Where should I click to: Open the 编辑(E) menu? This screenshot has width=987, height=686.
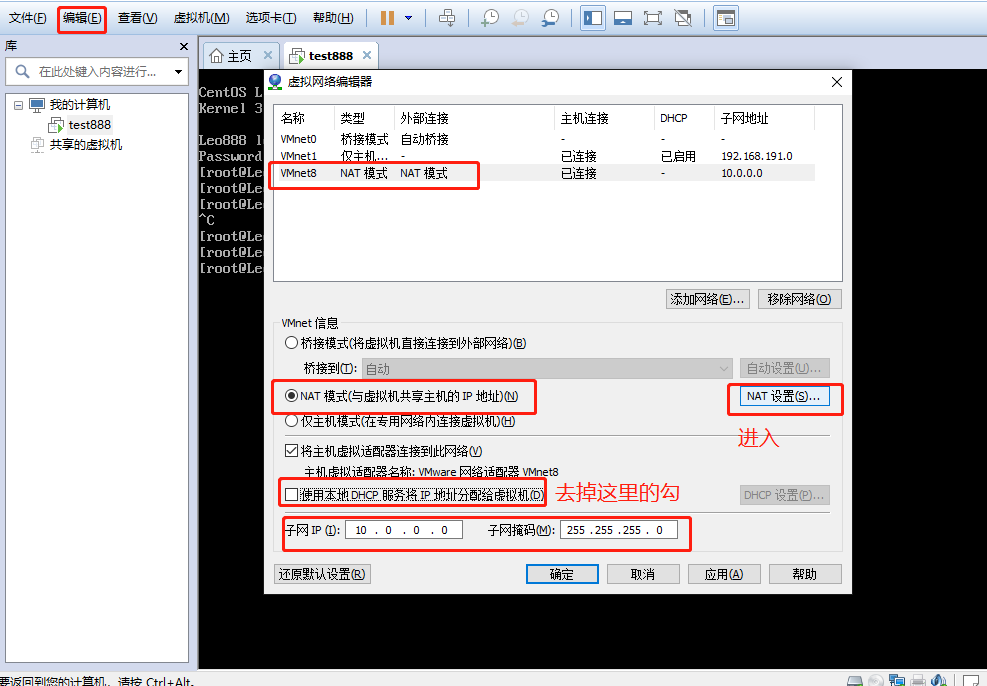(82, 18)
